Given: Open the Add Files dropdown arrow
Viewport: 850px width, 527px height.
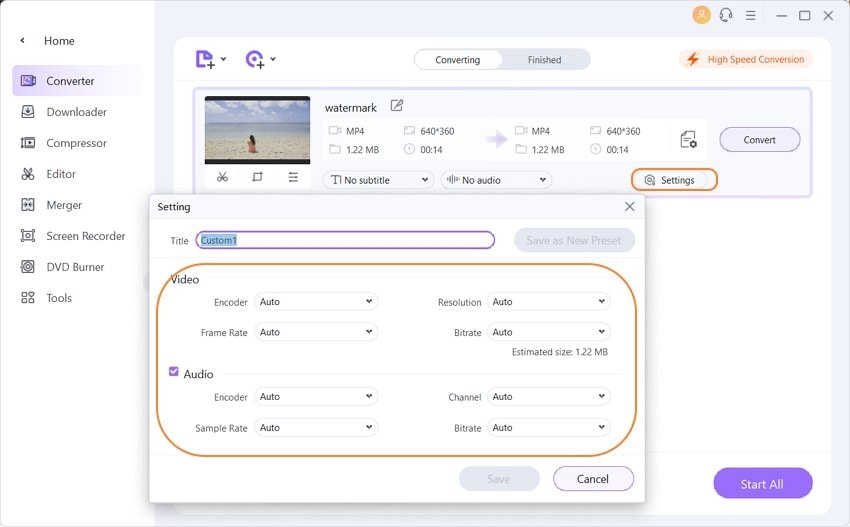Looking at the screenshot, I should pos(223,59).
